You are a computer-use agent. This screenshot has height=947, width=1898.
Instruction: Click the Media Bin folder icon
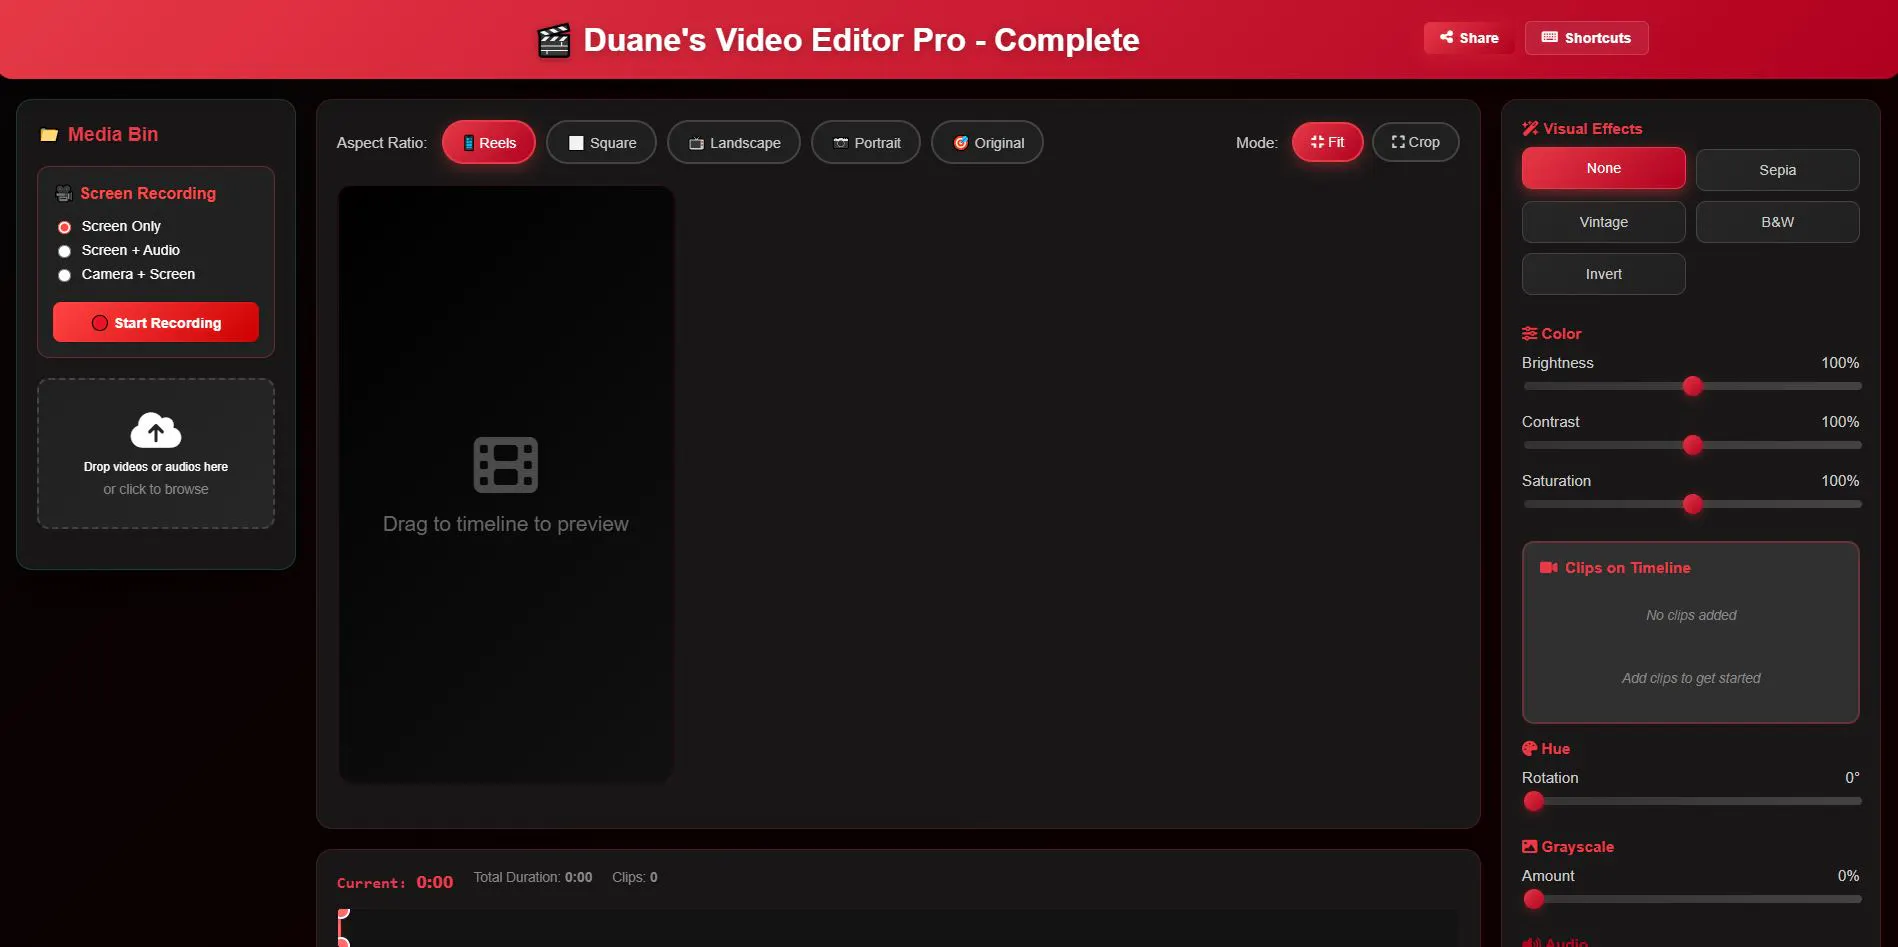(x=49, y=135)
